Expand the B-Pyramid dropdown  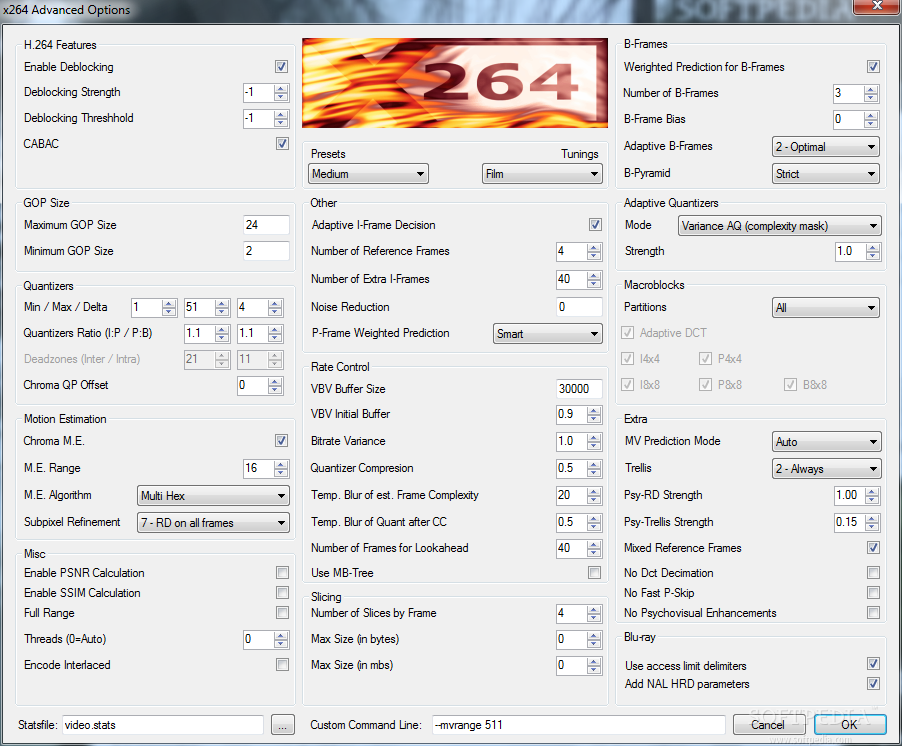825,174
